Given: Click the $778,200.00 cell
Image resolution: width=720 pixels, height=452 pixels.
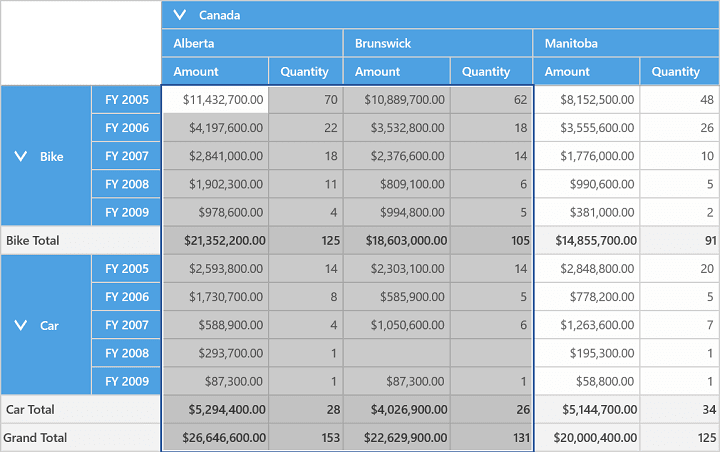Looking at the screenshot, I should tap(586, 297).
